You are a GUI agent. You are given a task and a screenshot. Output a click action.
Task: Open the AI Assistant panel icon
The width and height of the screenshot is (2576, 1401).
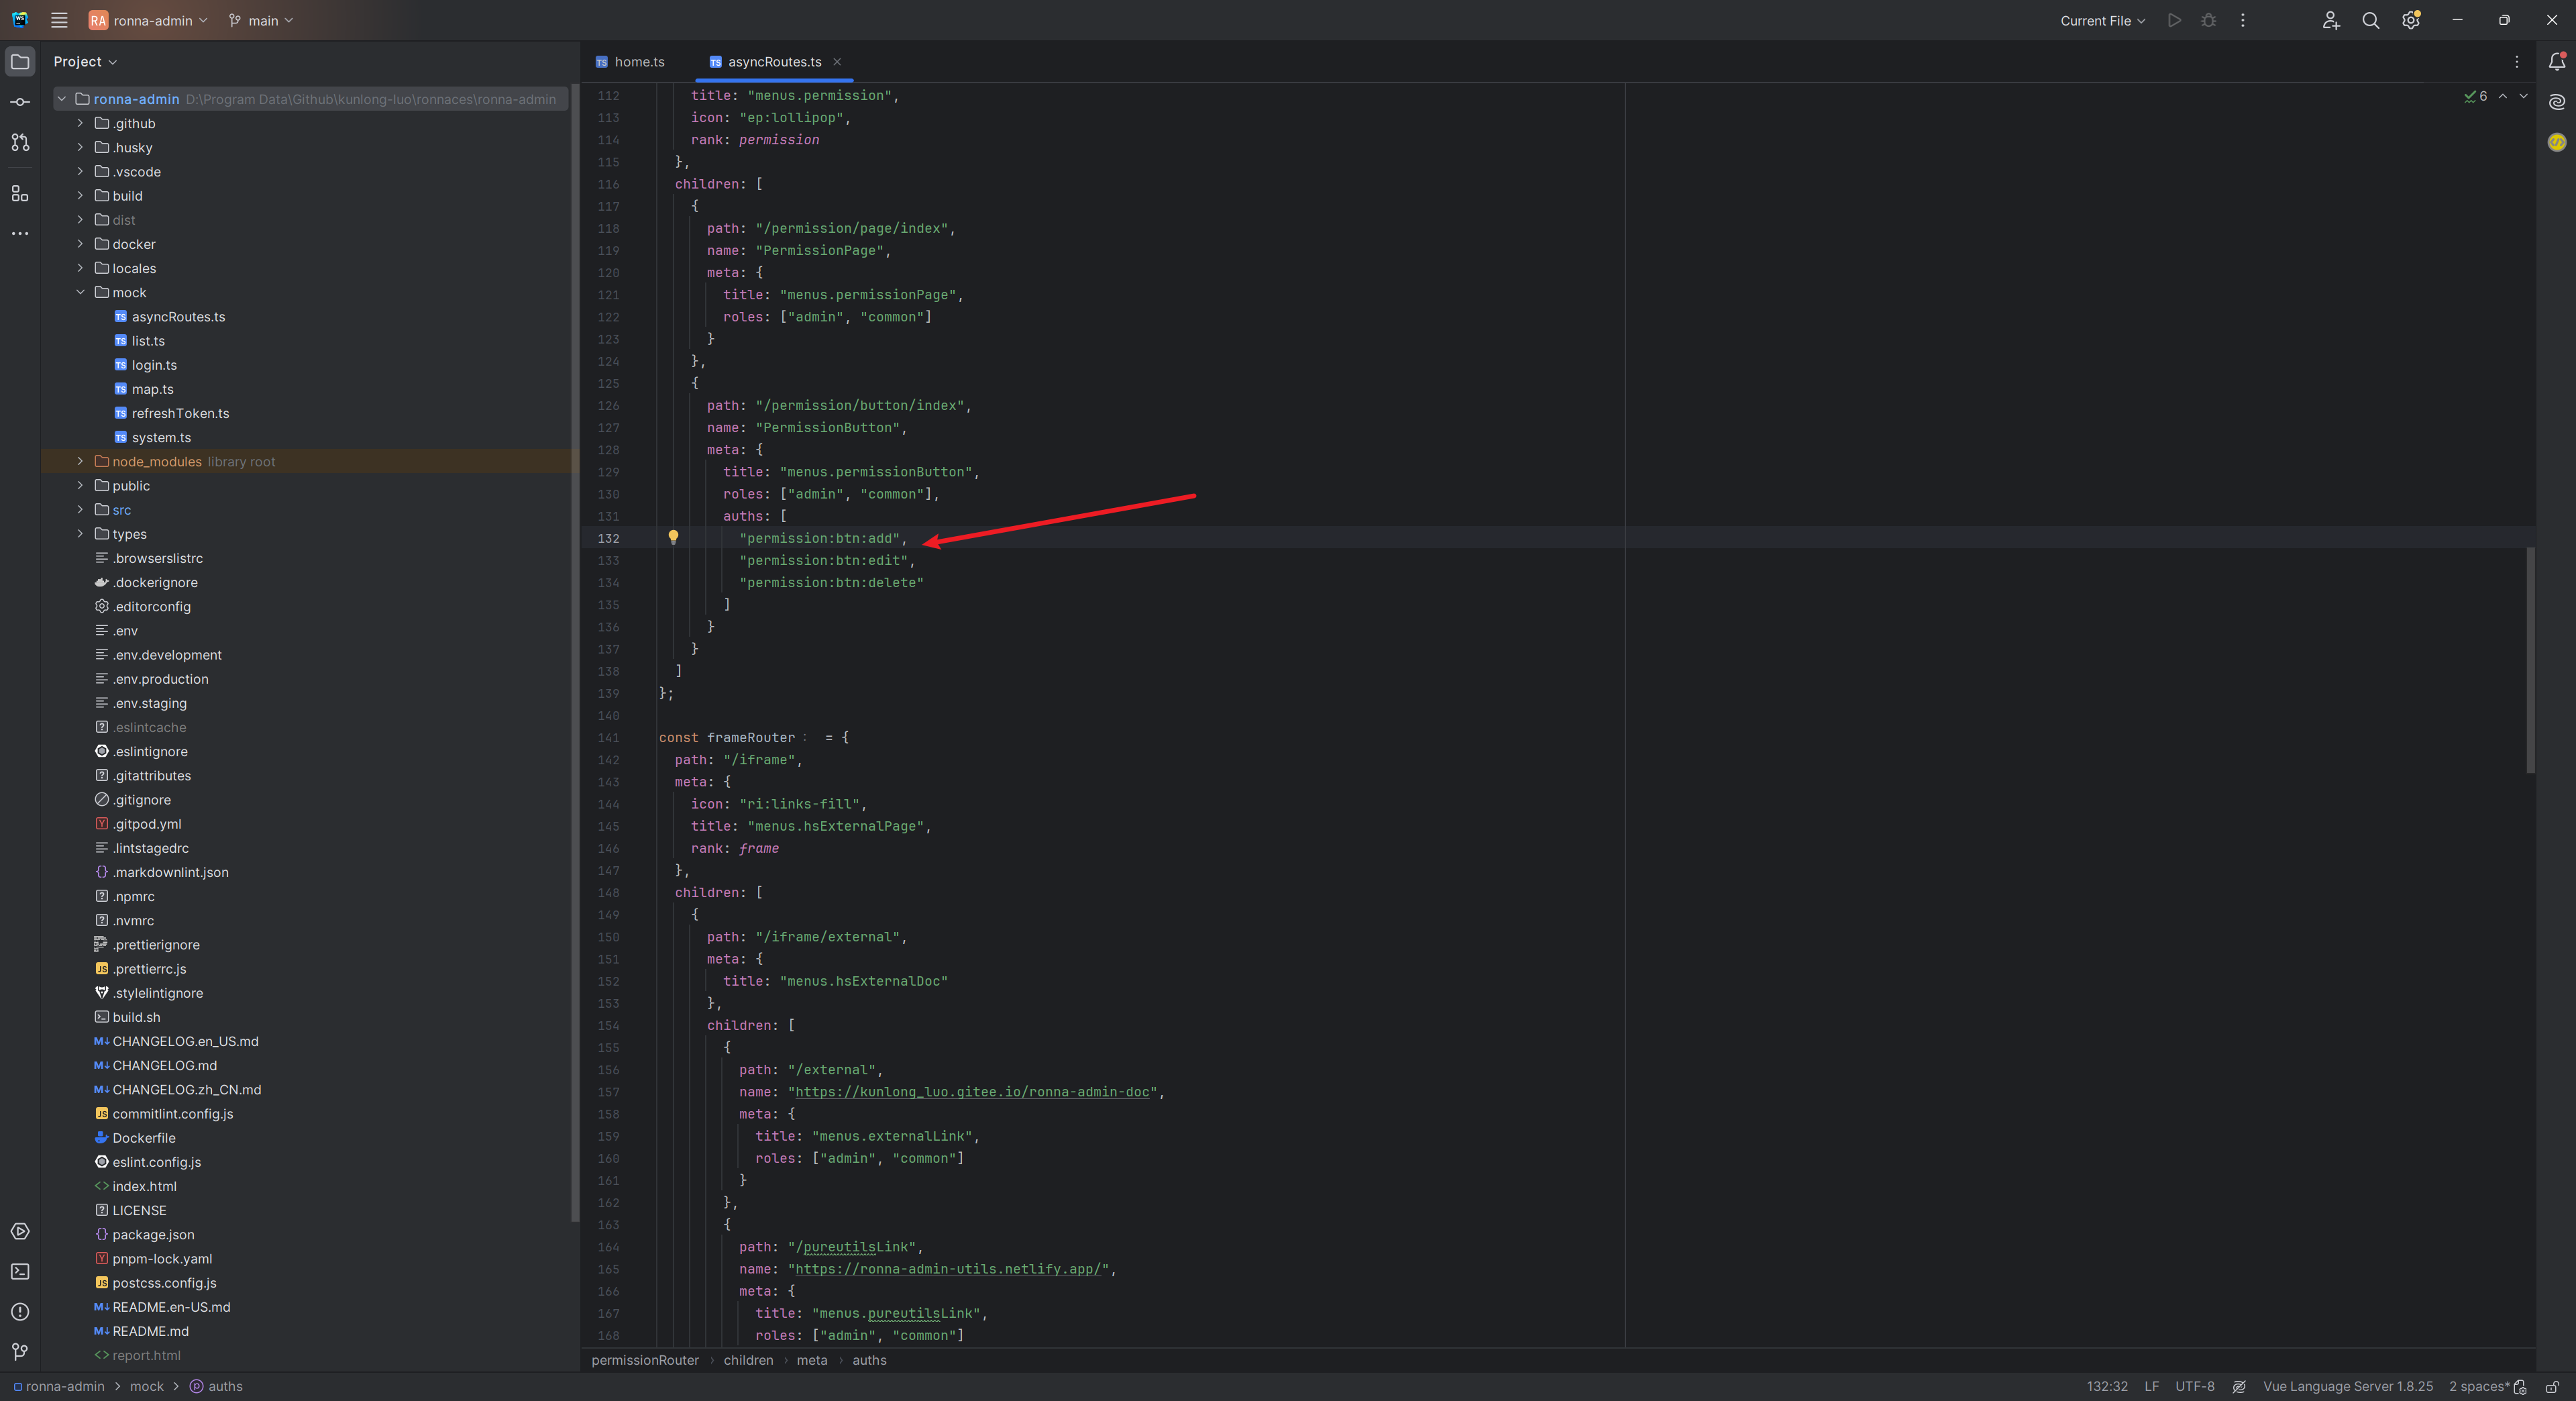pos(2557,102)
